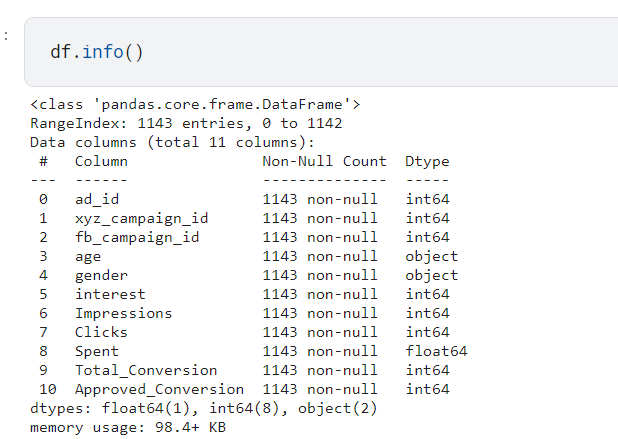Click the interest column name
Viewport: 618px width, 439px height.
[110, 294]
